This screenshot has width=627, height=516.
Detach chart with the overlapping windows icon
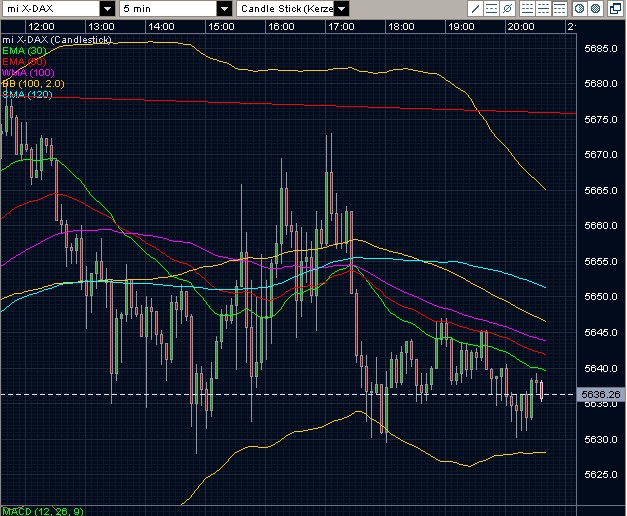click(614, 8)
